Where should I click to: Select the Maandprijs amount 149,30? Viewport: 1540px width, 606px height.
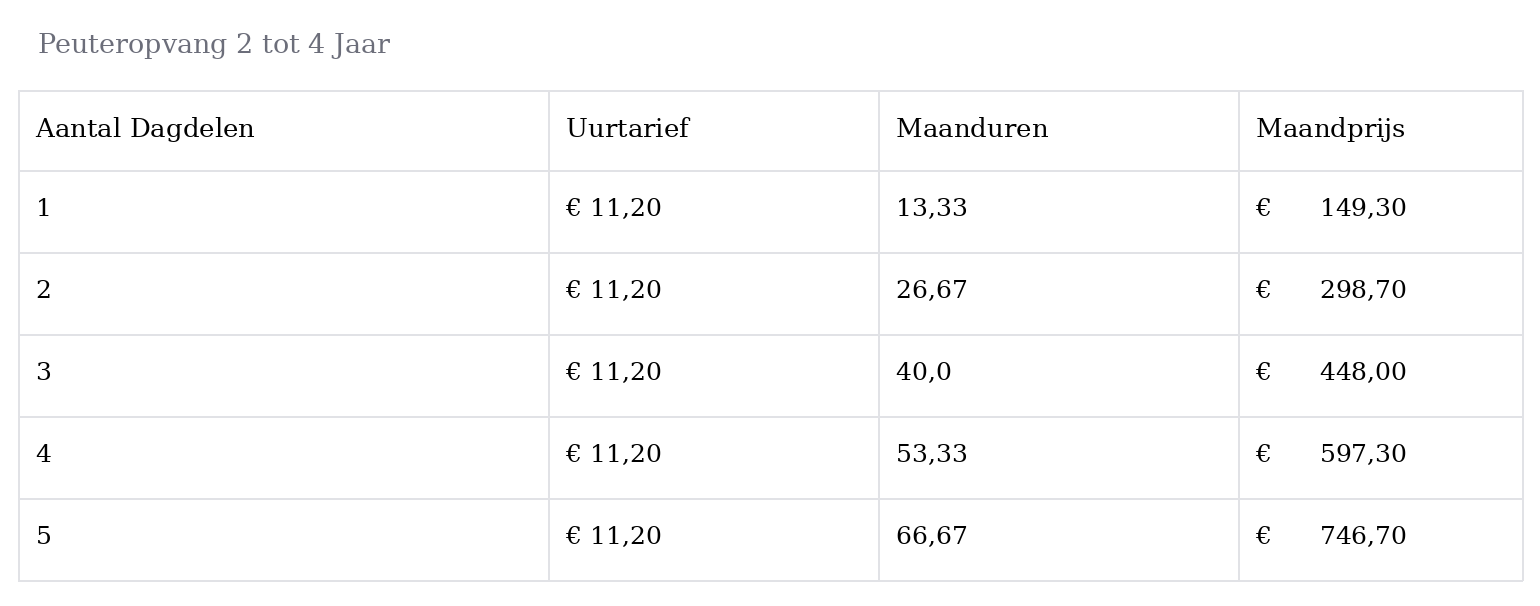click(x=1363, y=209)
